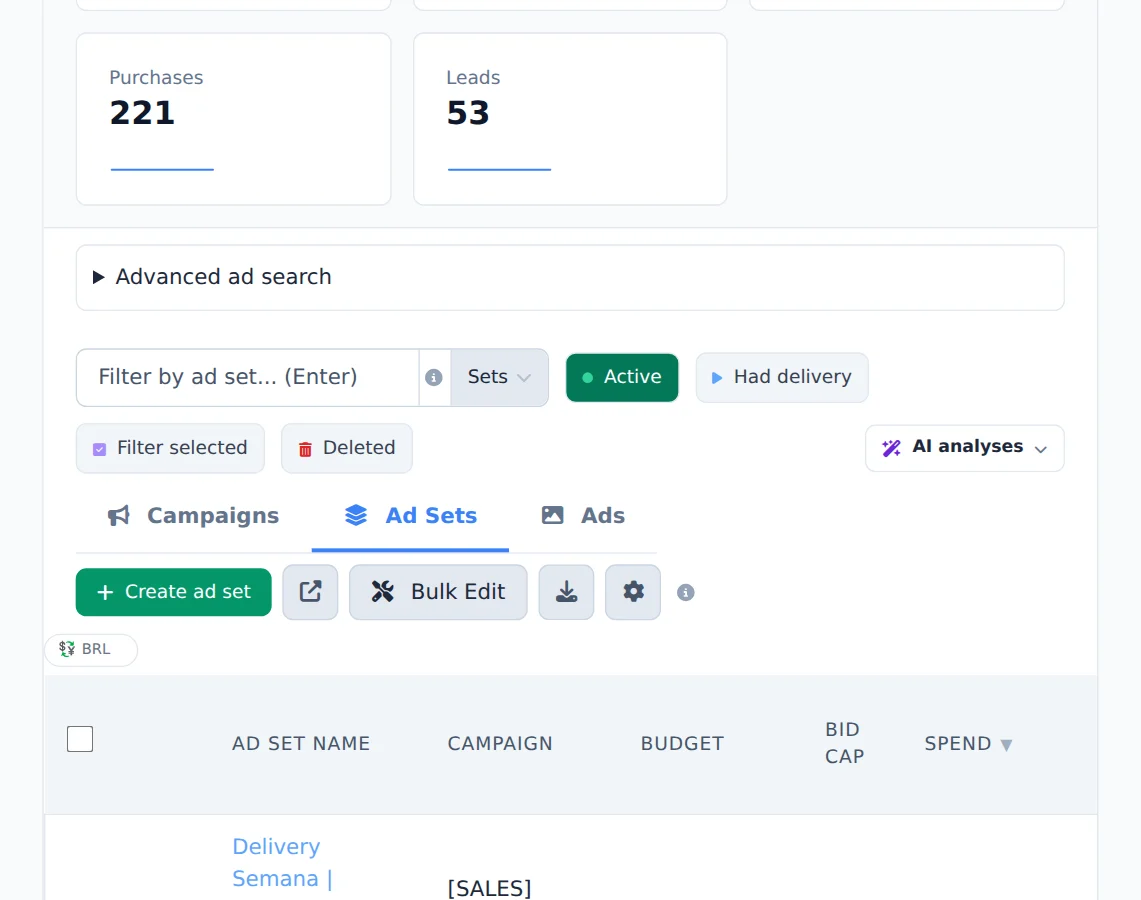Image resolution: width=1141 pixels, height=900 pixels.
Task: Click the BUDGET column header
Action: pos(682,744)
